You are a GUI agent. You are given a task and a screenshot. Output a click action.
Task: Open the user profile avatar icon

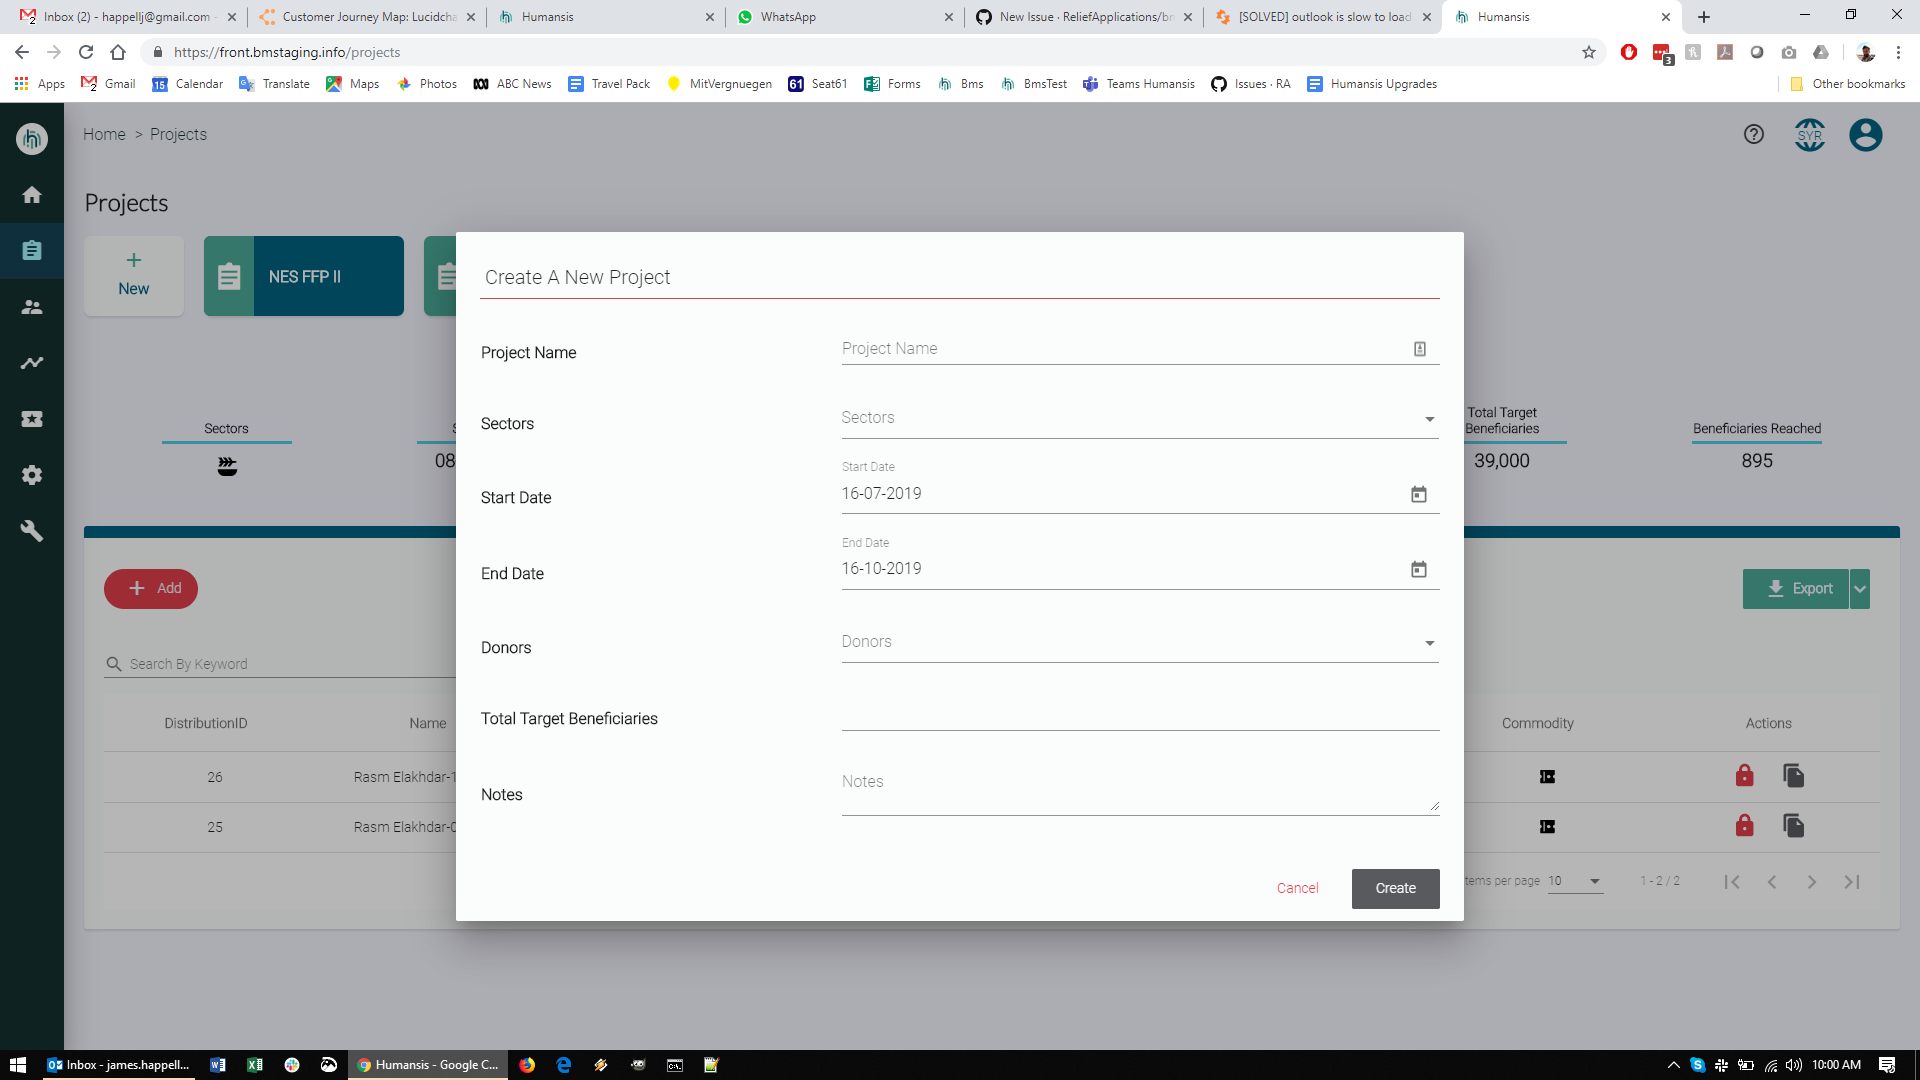[x=1865, y=135]
